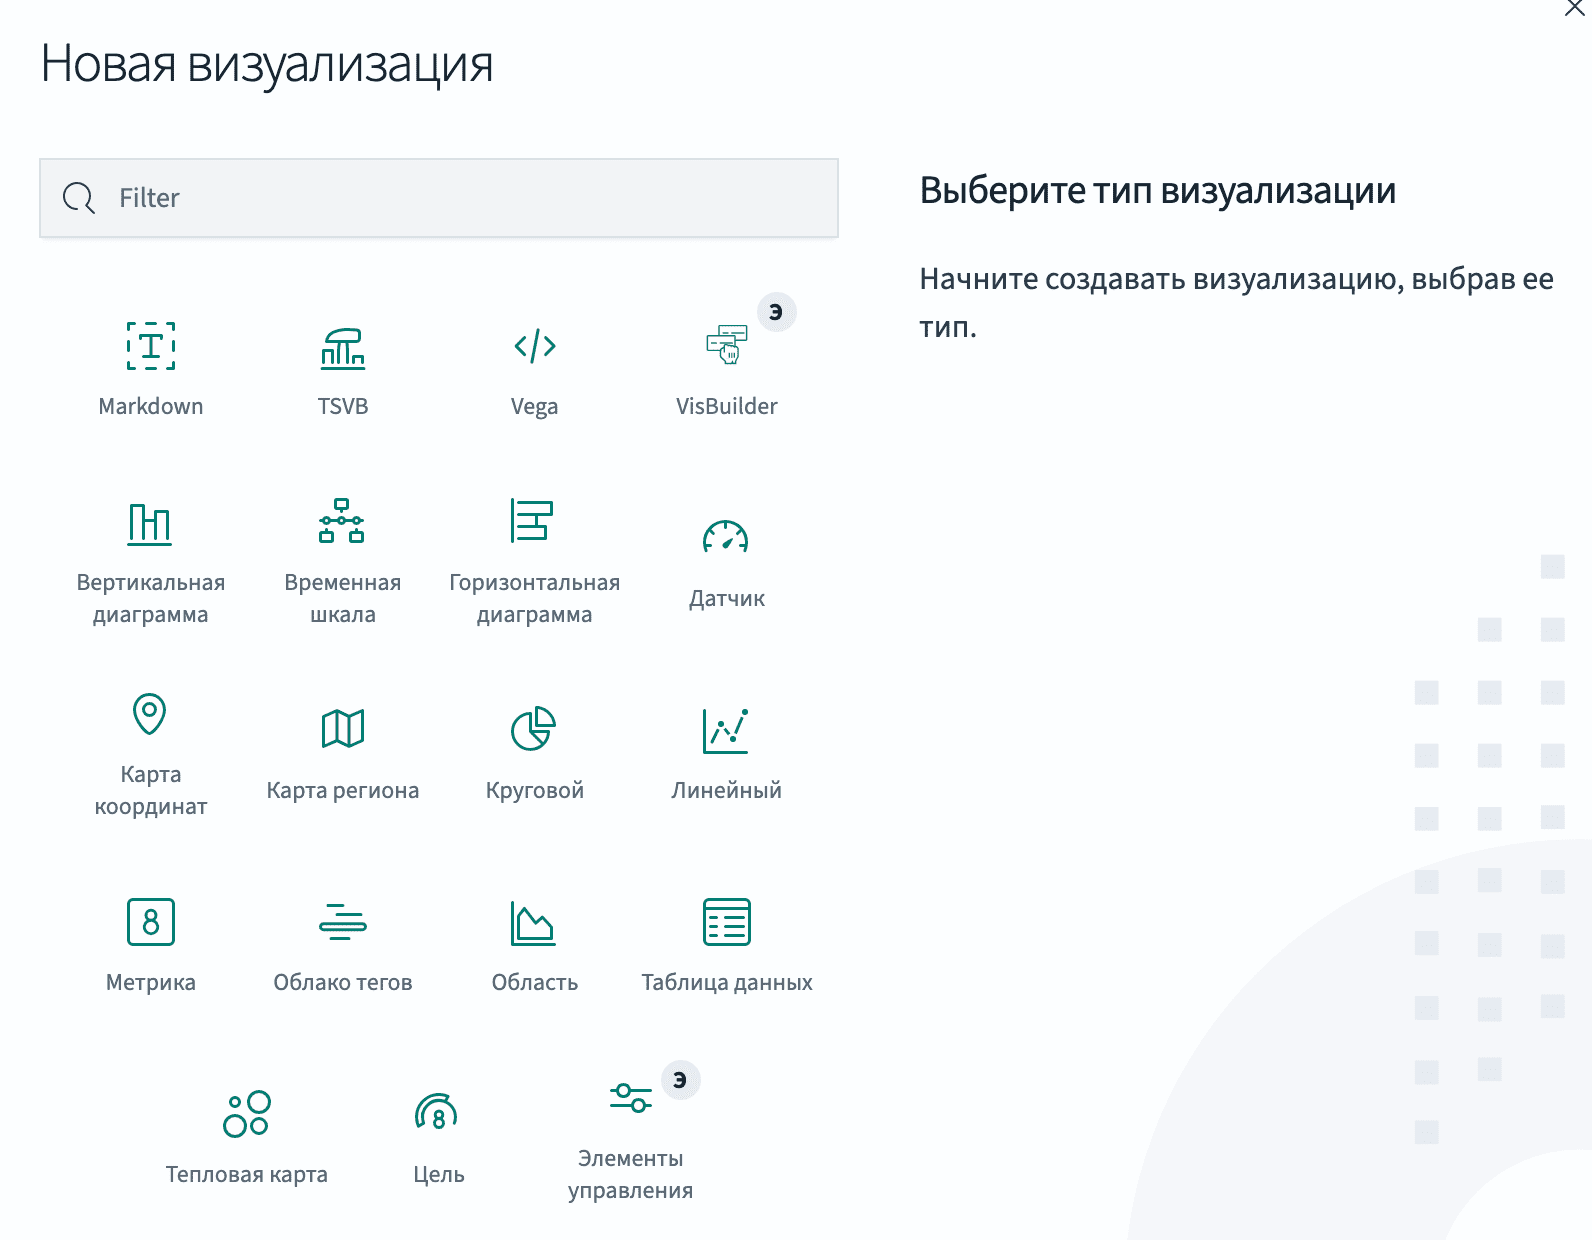Screen dimensions: 1592x1240
Task: Choose the Цель goal visualization
Action: 439,1115
